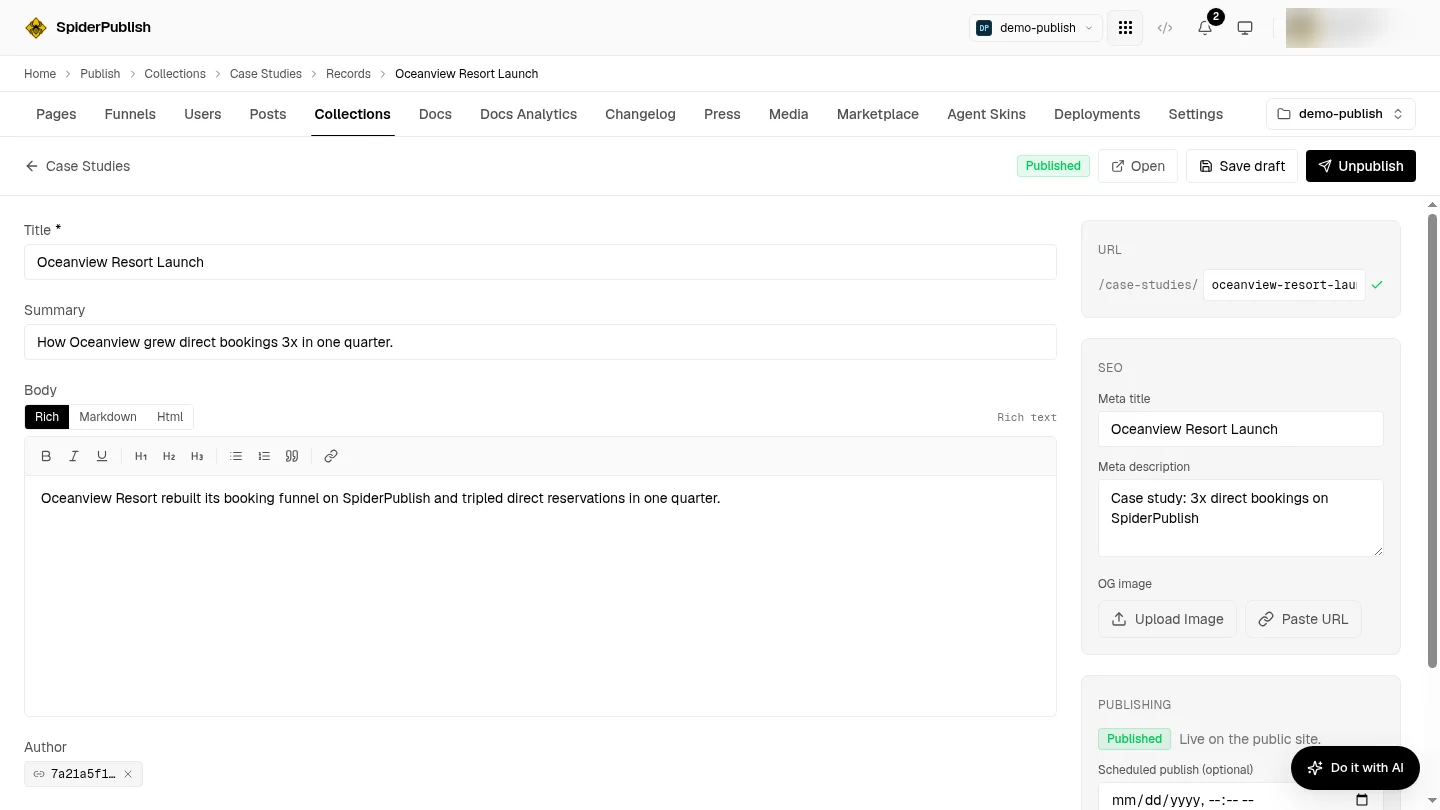Open the Docs Analytics tab
The width and height of the screenshot is (1440, 810).
coord(528,114)
